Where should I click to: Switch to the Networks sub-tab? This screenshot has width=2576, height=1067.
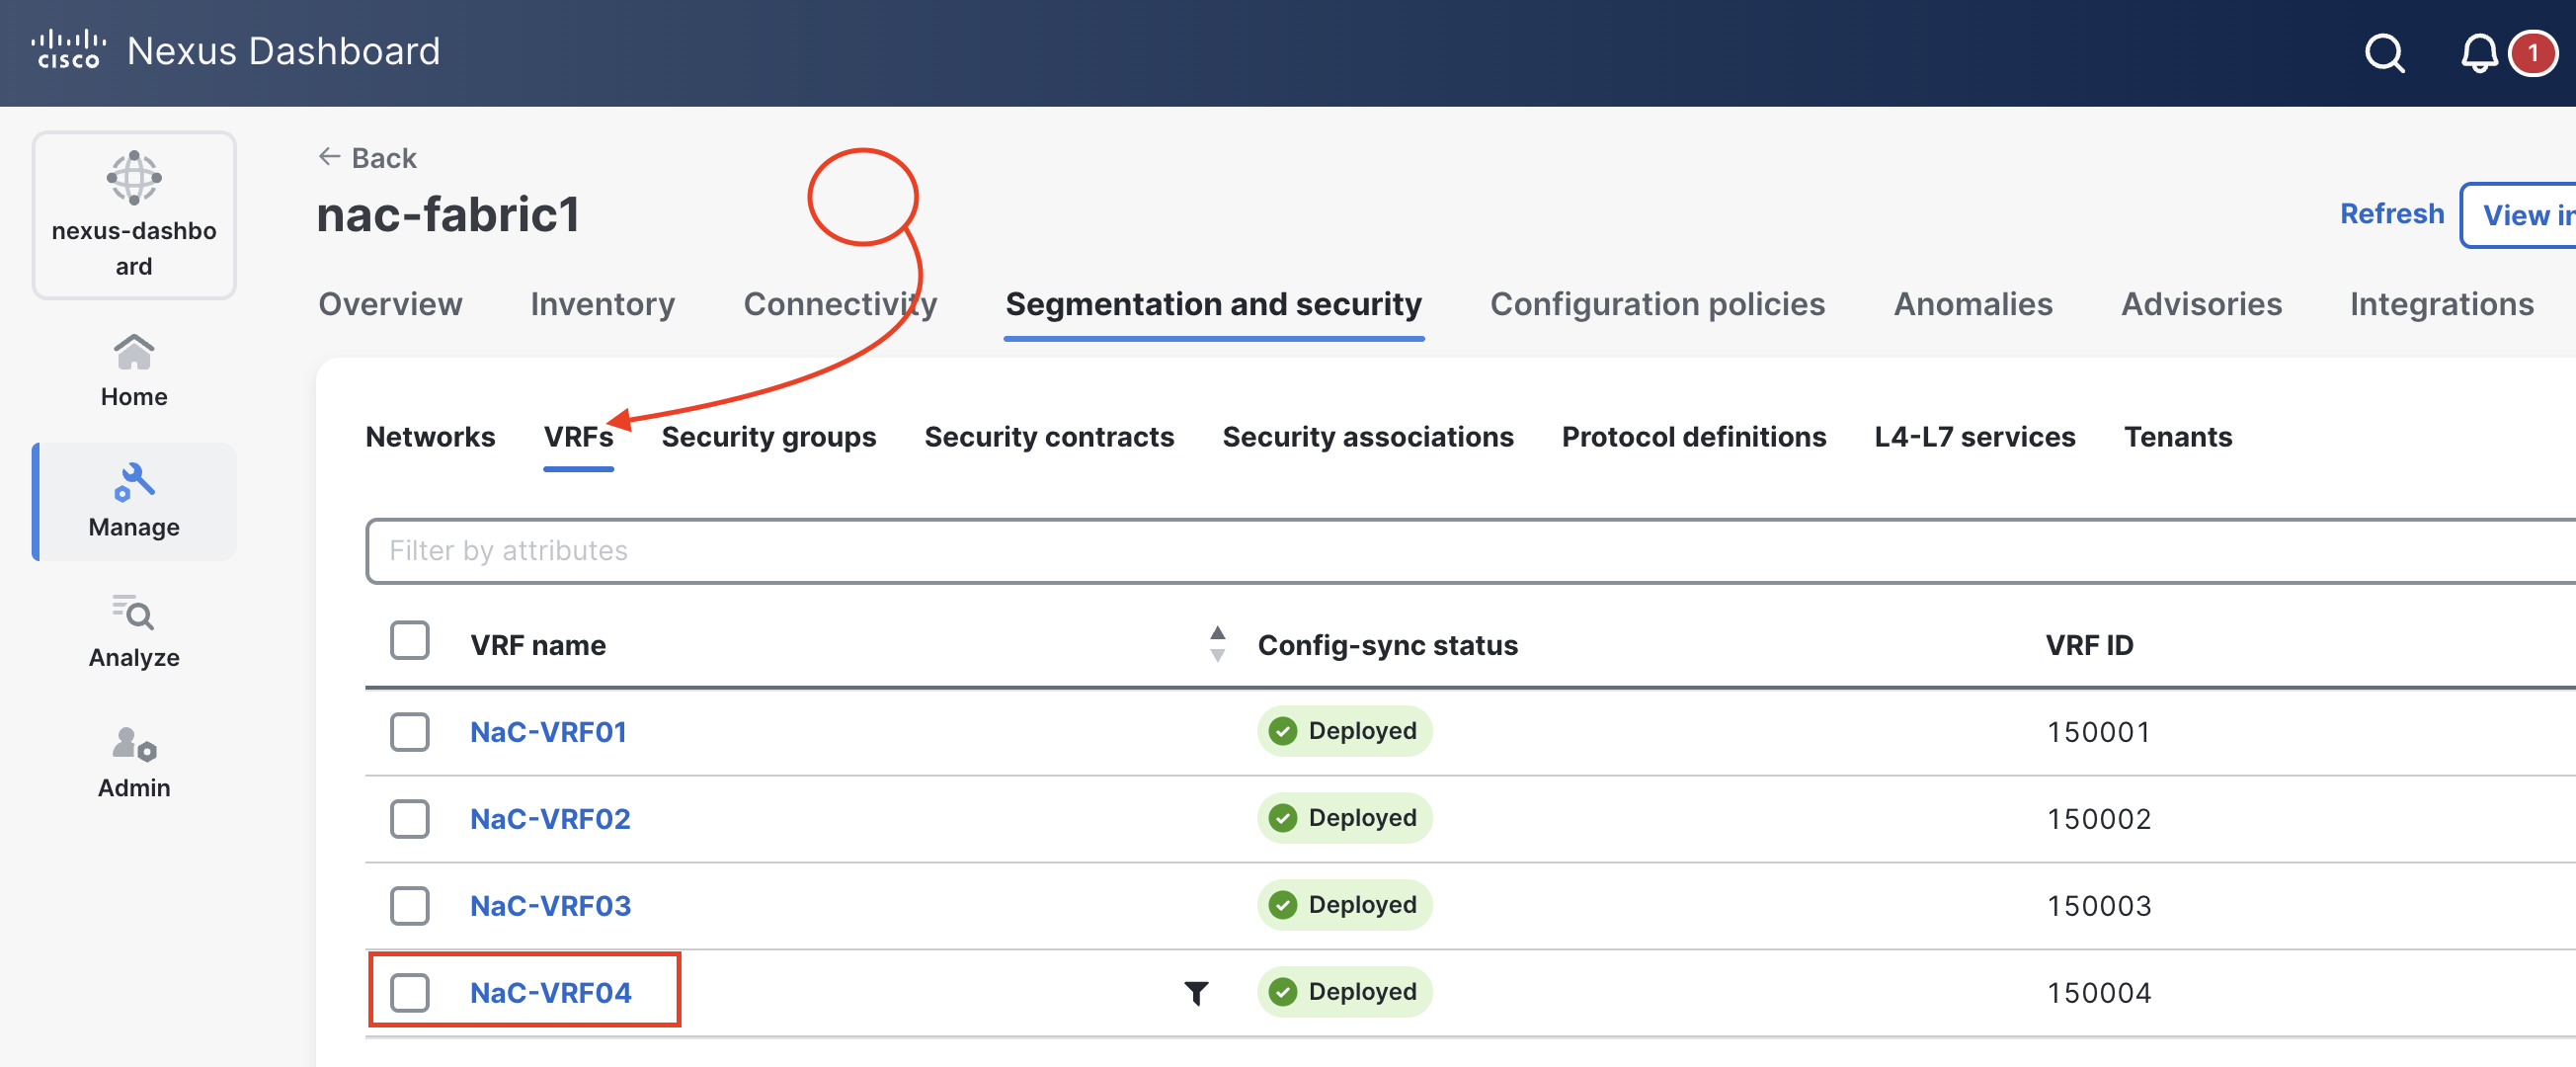tap(430, 437)
